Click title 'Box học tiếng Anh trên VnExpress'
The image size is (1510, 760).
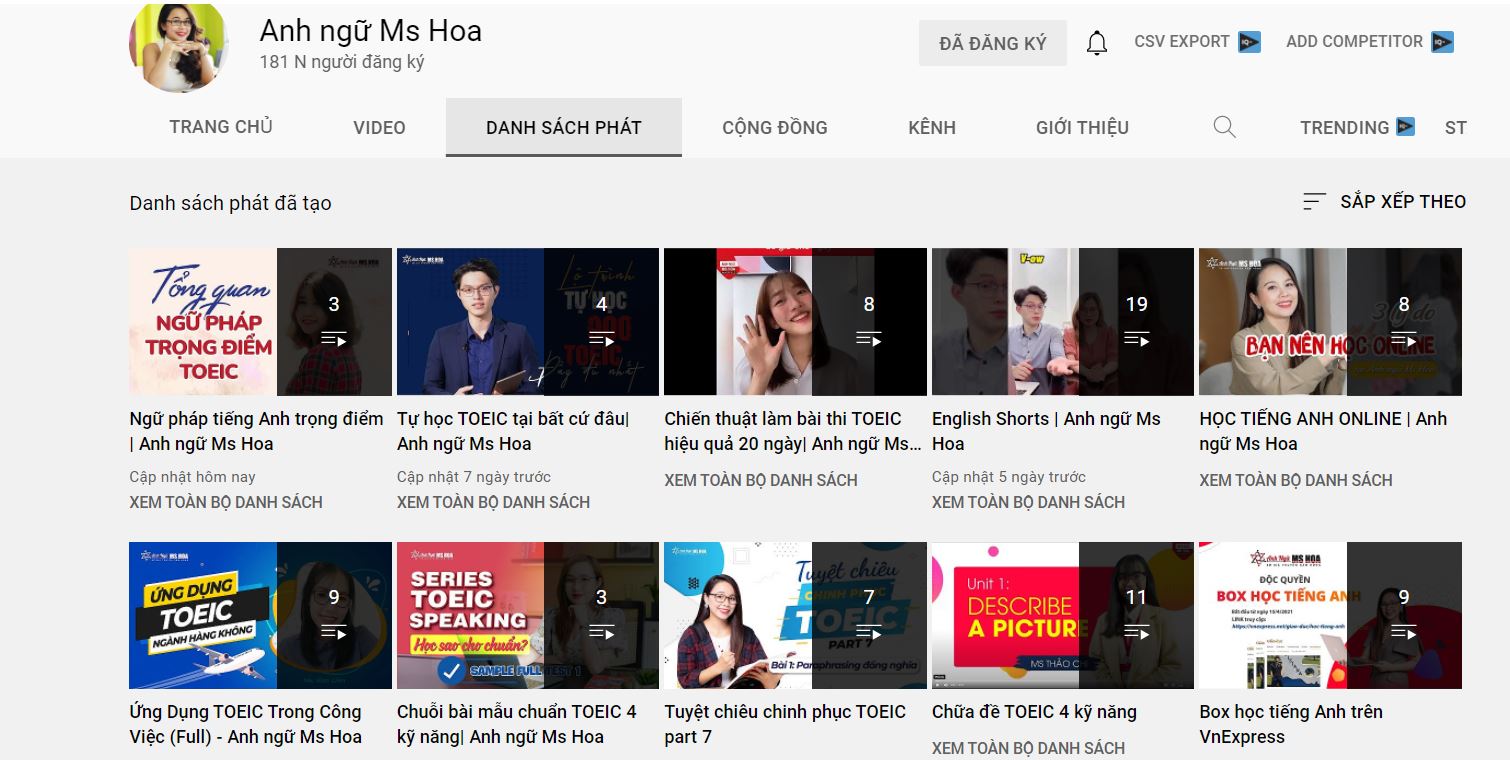pos(1291,724)
